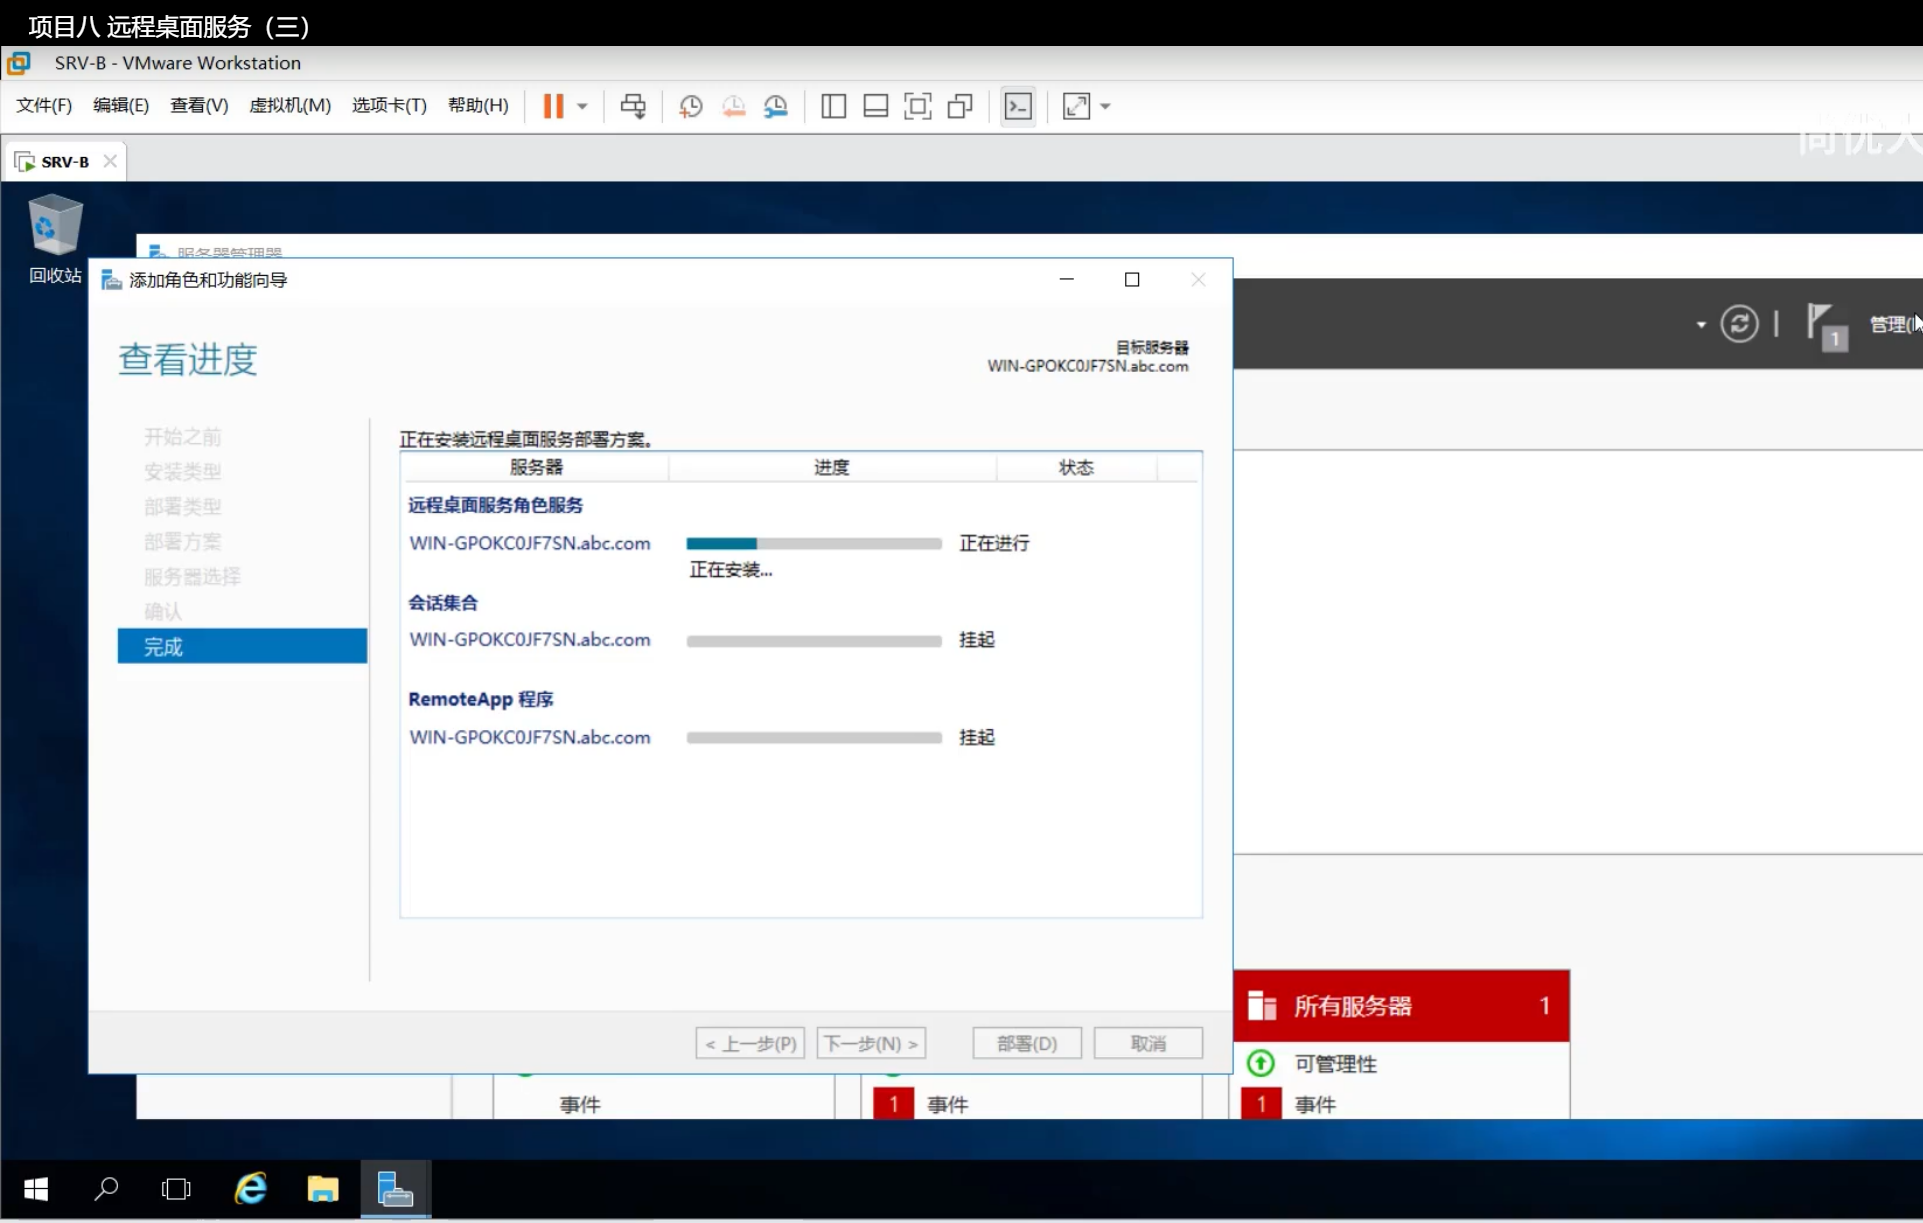
Task: Switch to Unity mode icon
Action: [x=960, y=106]
